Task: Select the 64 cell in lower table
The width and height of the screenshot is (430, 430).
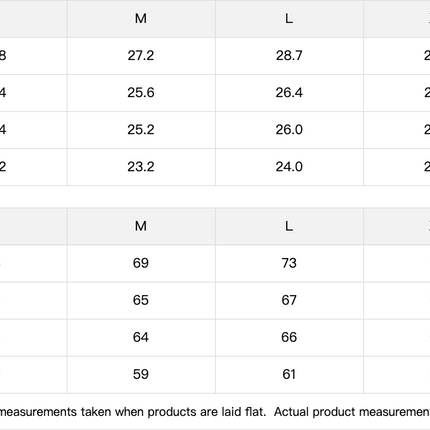Action: point(141,337)
